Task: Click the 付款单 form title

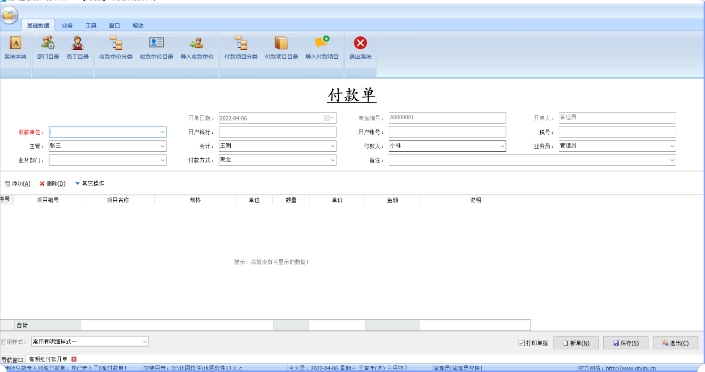Action: coord(352,95)
